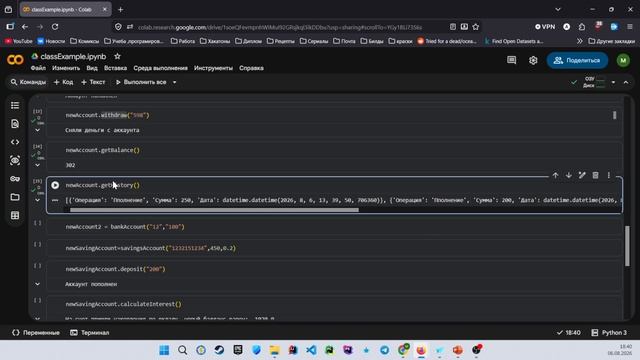Collapse output of the getBalance cell
This screenshot has width=640, height=360.
tap(38, 165)
